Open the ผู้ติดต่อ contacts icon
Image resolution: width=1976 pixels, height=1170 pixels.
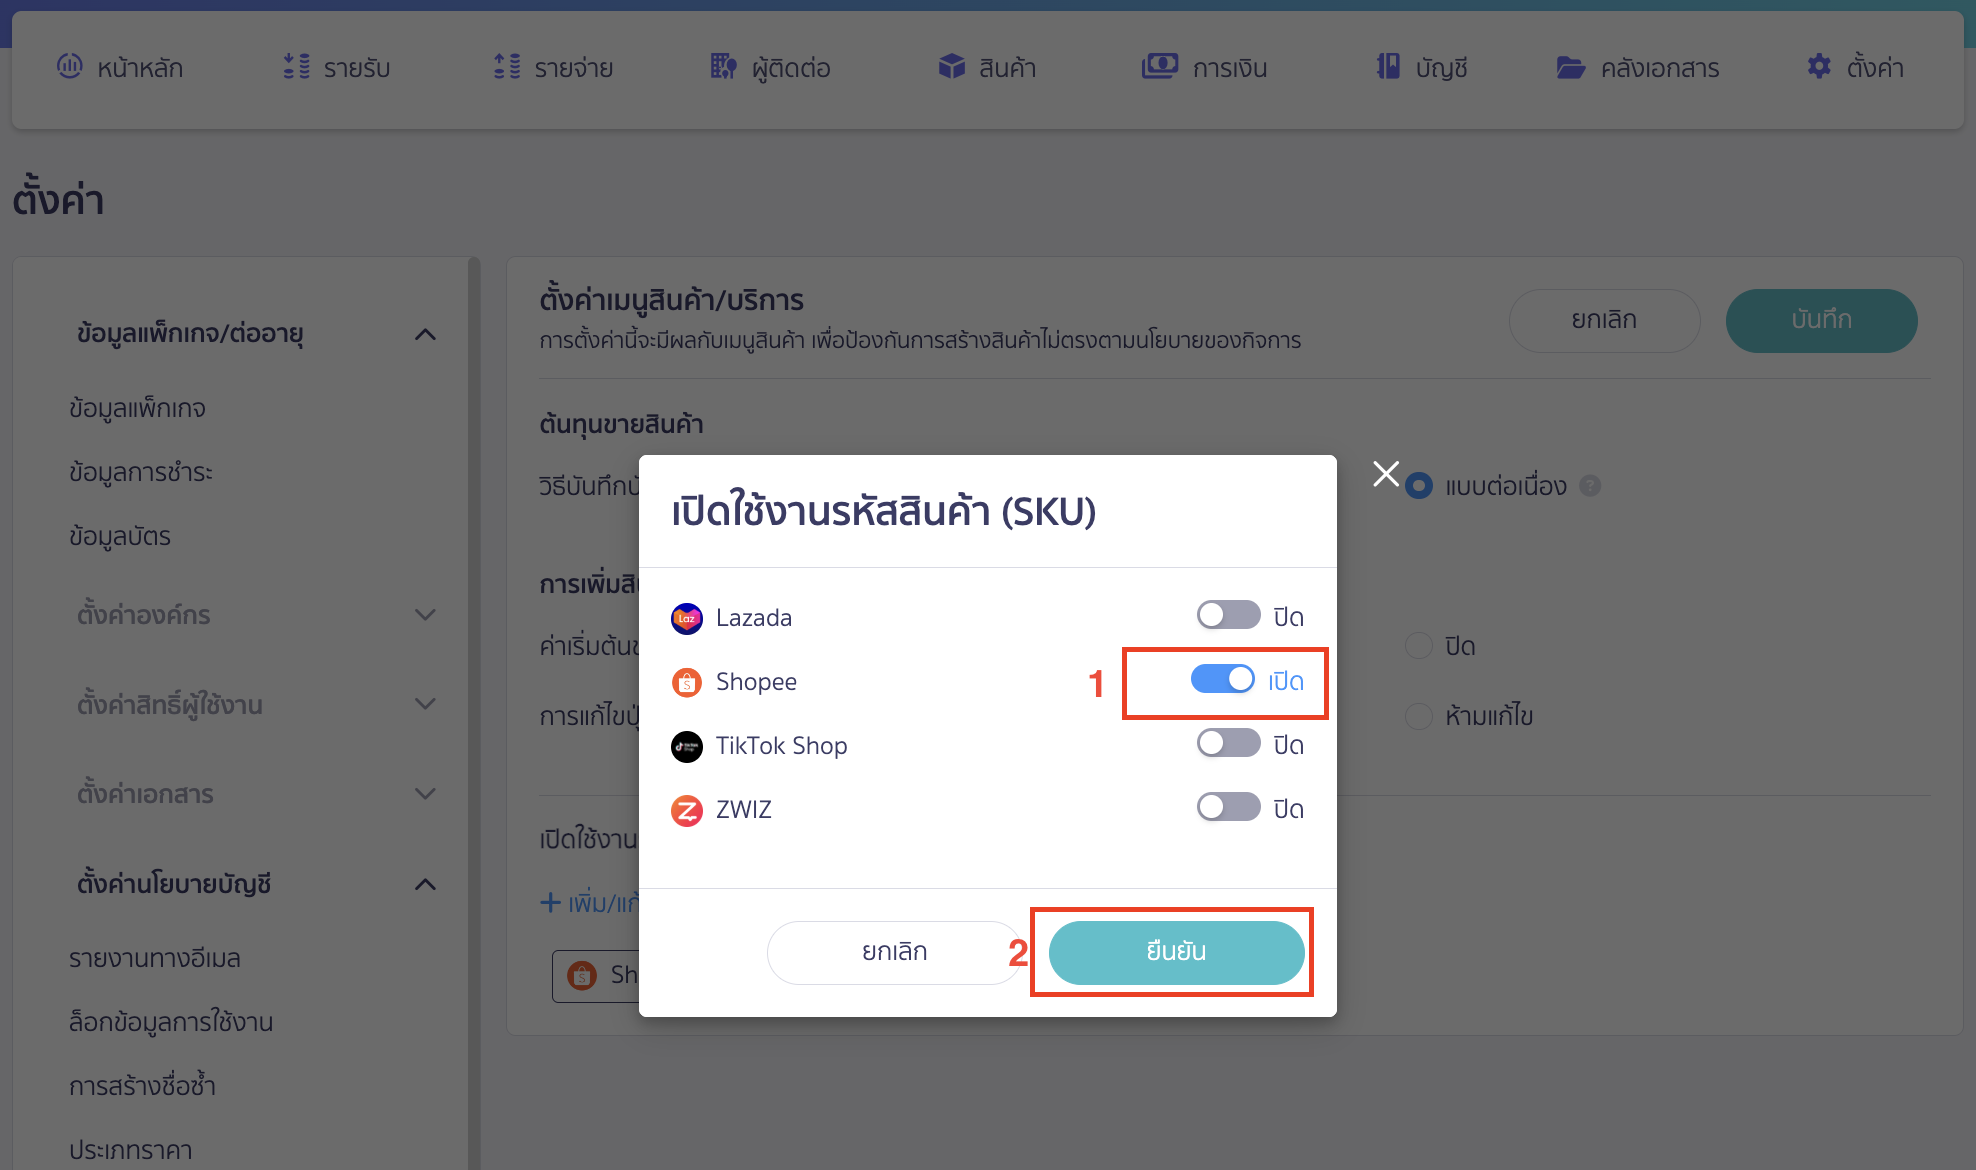(723, 67)
